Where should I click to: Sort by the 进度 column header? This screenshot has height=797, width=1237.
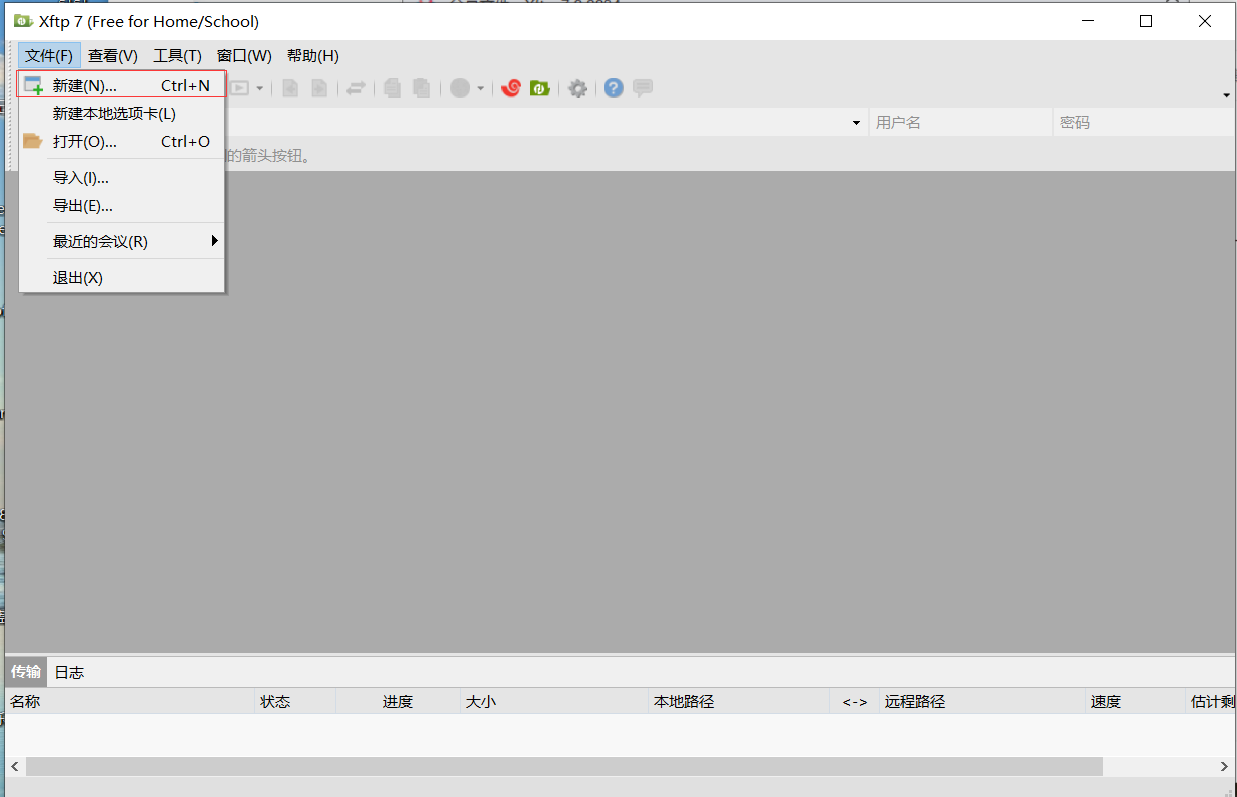(x=398, y=702)
